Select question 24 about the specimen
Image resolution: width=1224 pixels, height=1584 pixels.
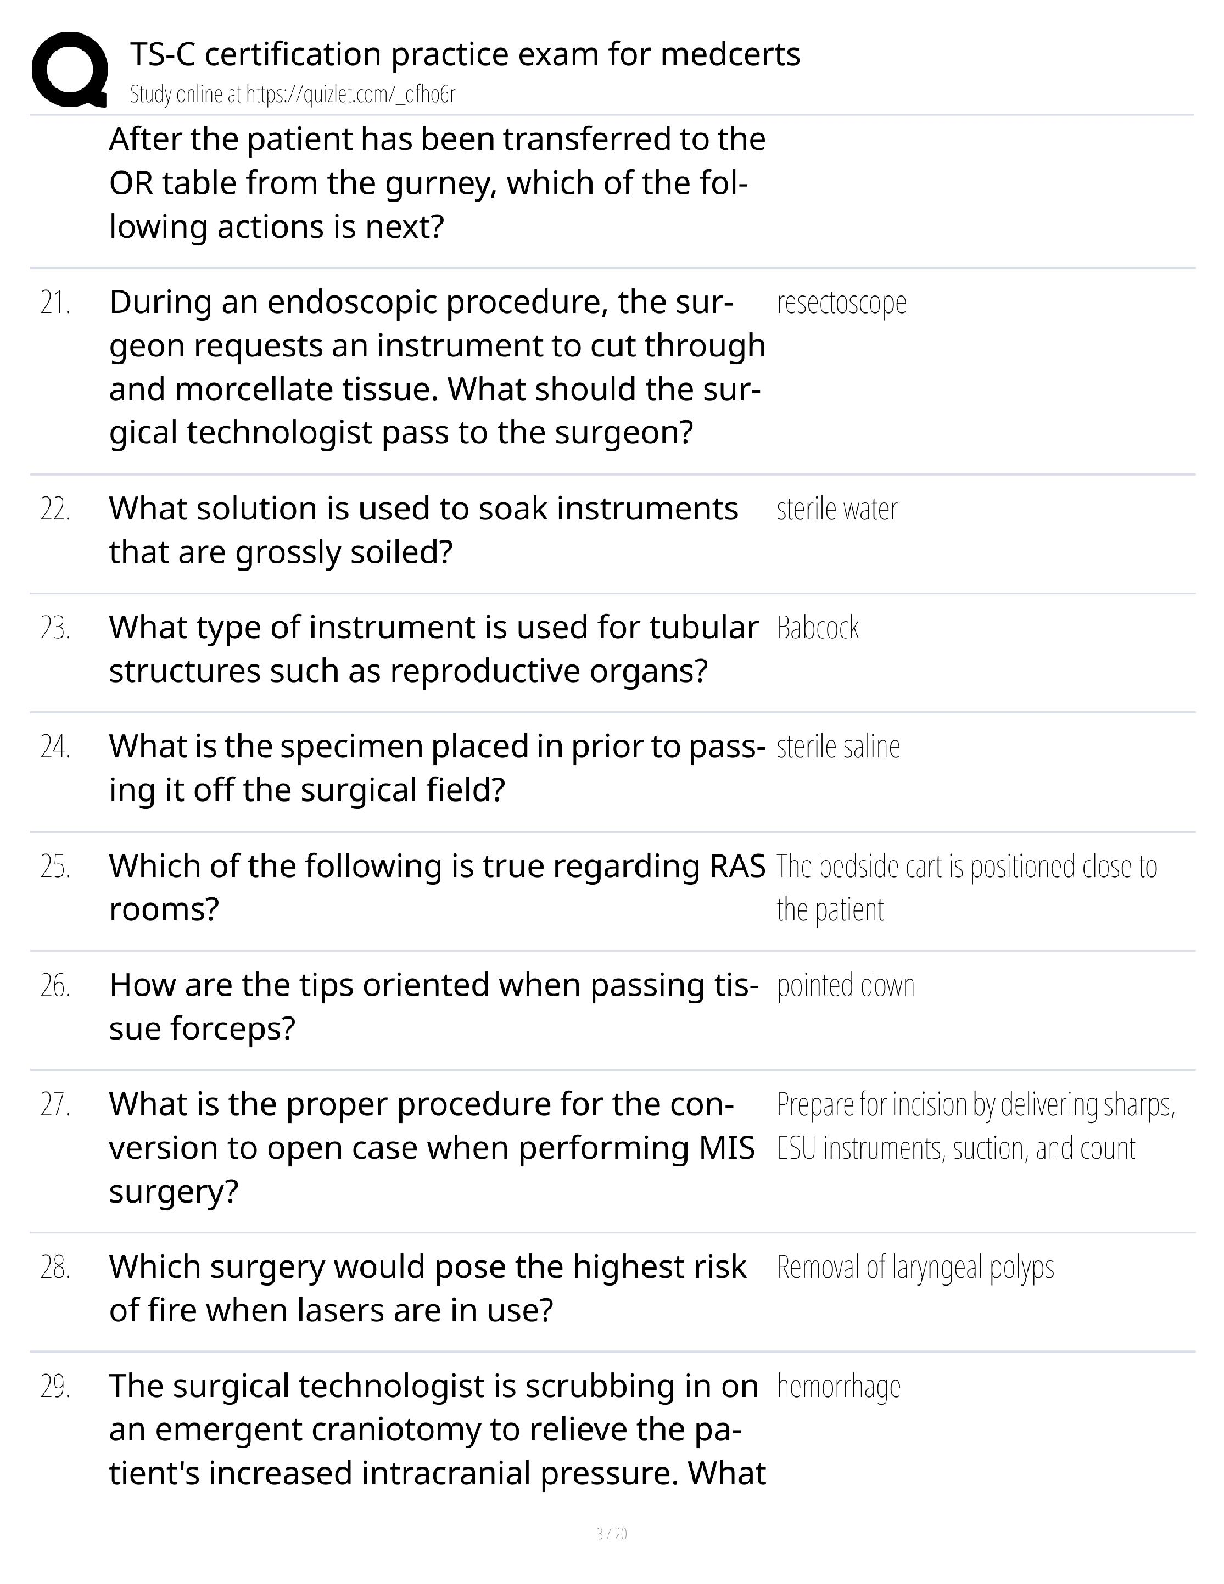coord(437,768)
